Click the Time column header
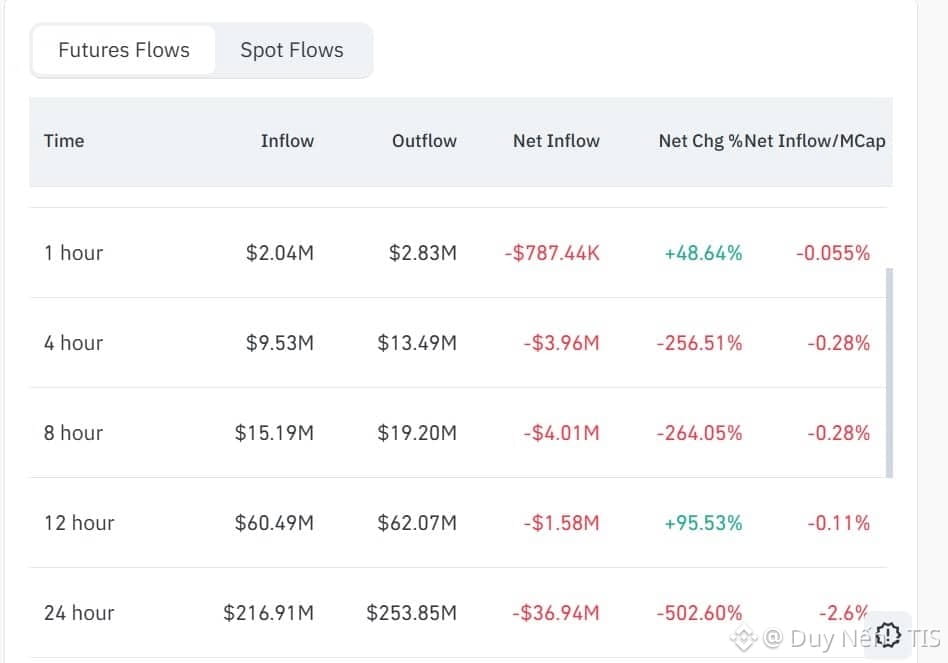The image size is (948, 663). 64,141
